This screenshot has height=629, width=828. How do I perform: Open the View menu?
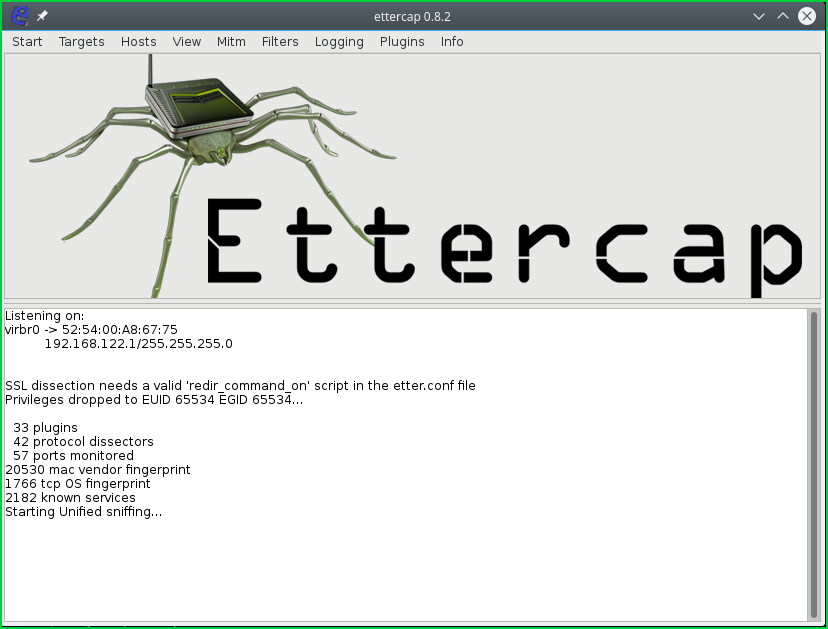(186, 42)
